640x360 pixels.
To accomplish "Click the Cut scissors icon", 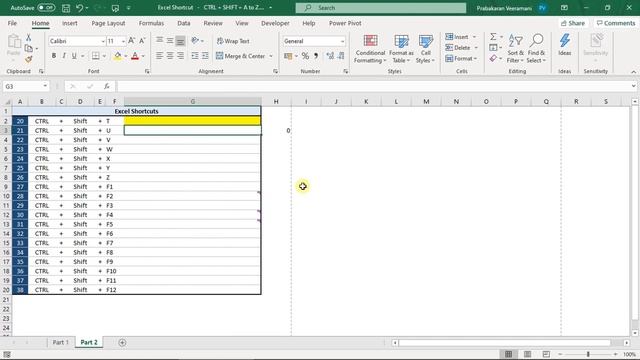I will click(29, 38).
